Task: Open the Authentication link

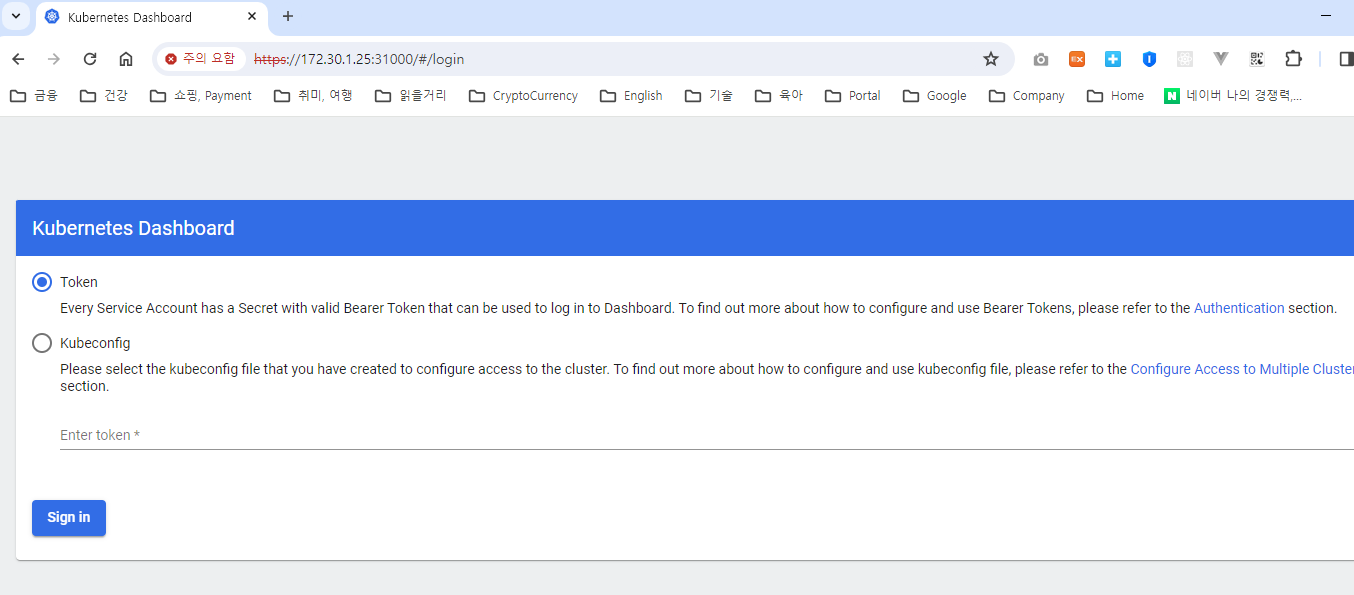Action: (x=1239, y=308)
